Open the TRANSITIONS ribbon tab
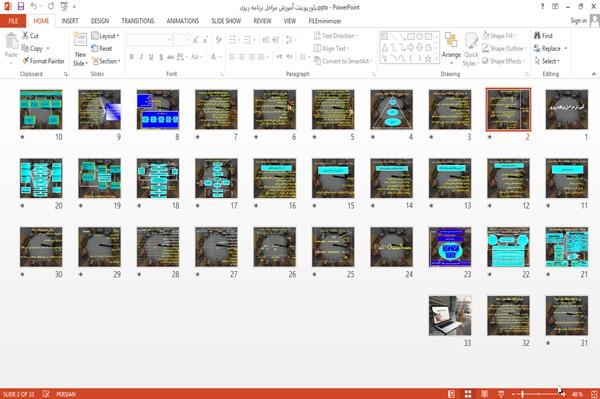The height and width of the screenshot is (399, 600). tap(138, 21)
